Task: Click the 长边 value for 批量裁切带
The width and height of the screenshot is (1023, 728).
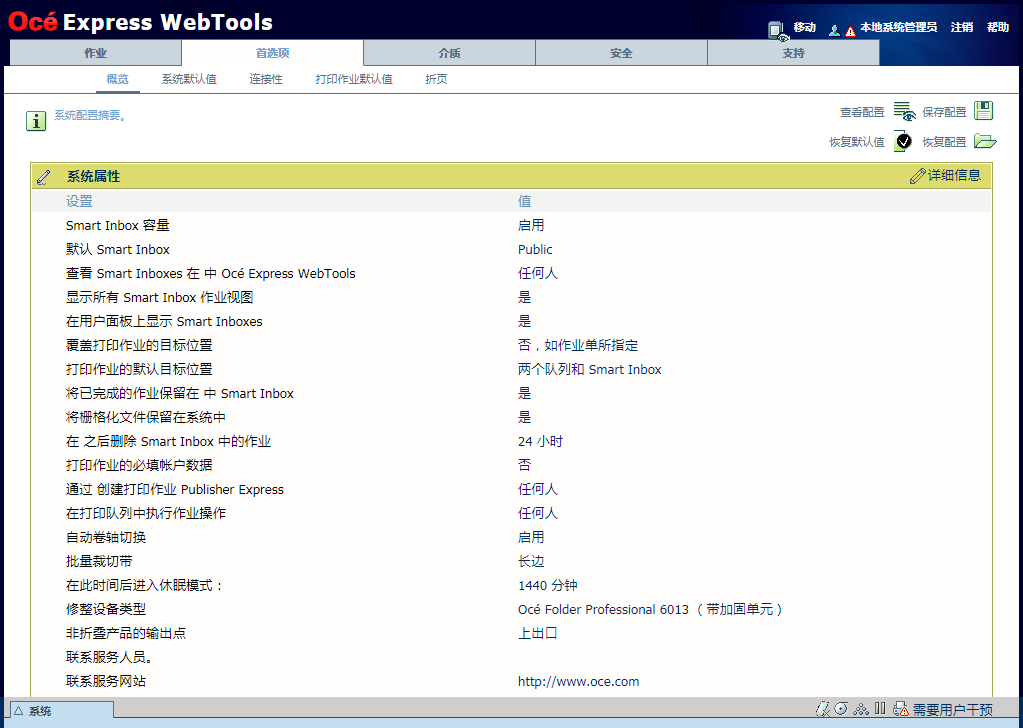Action: 531,561
